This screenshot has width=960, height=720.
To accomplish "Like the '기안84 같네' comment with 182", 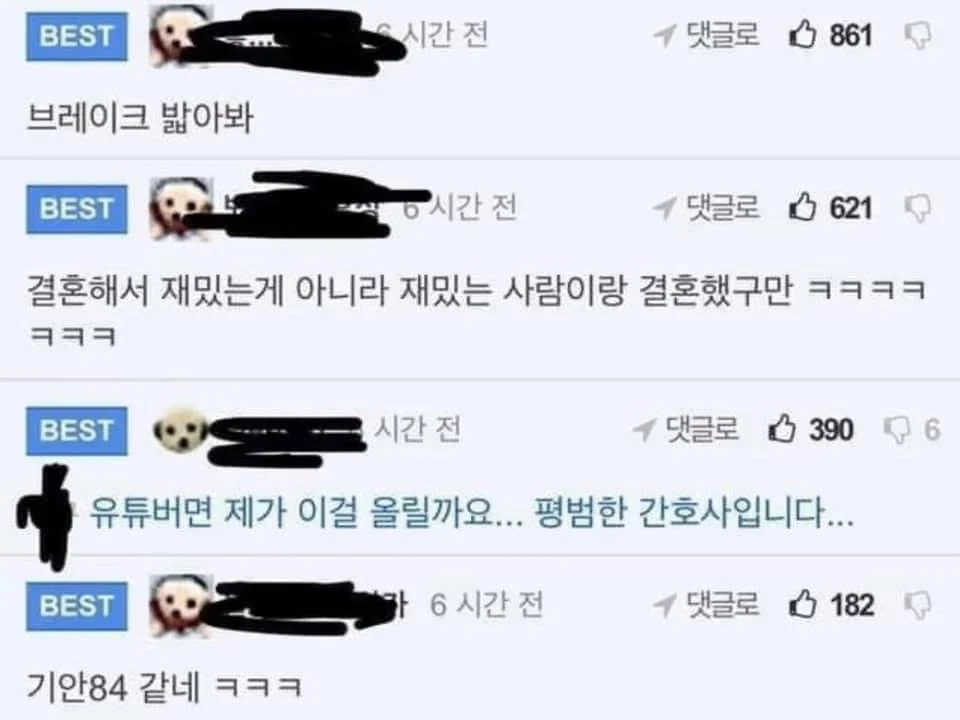I will coord(802,604).
